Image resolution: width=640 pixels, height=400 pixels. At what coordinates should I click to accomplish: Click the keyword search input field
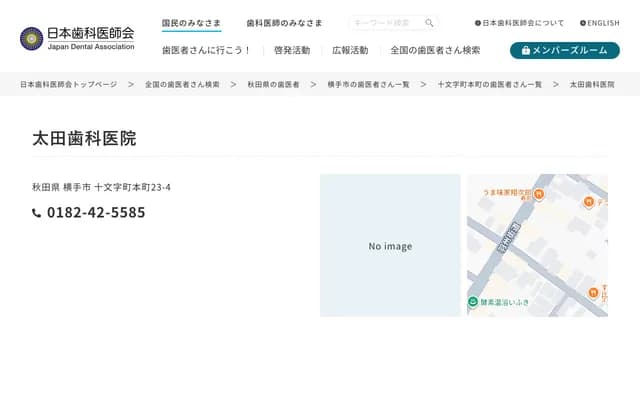(x=386, y=23)
